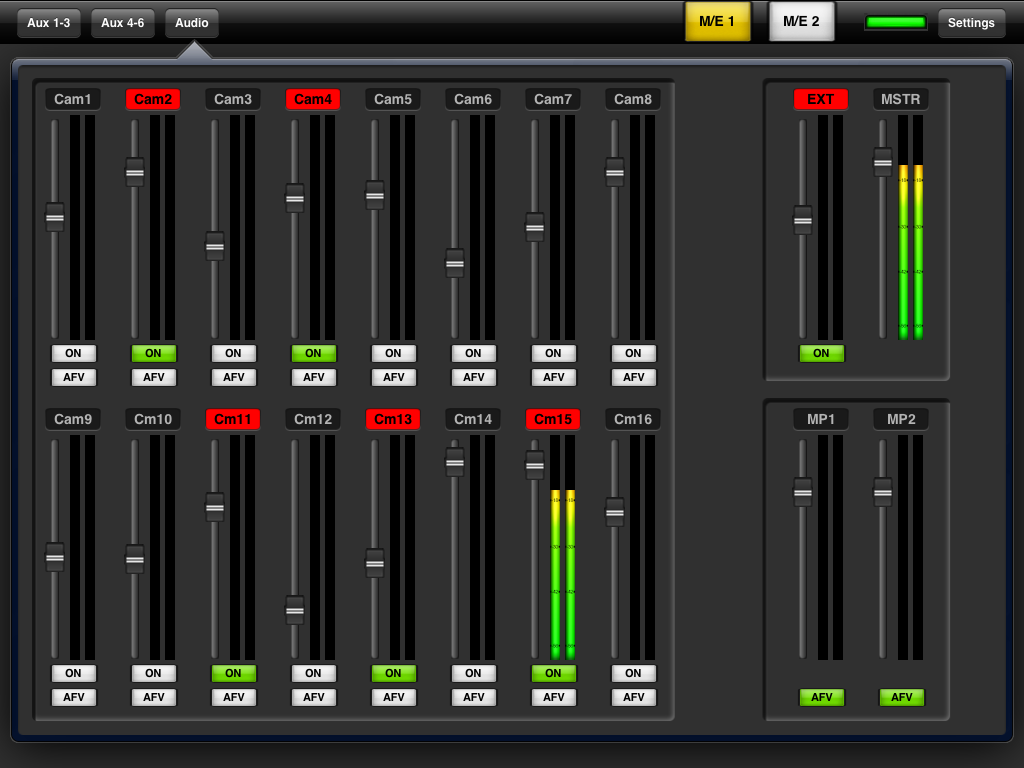Click the Cm15 fader handle
1024x768 pixels.
point(534,466)
